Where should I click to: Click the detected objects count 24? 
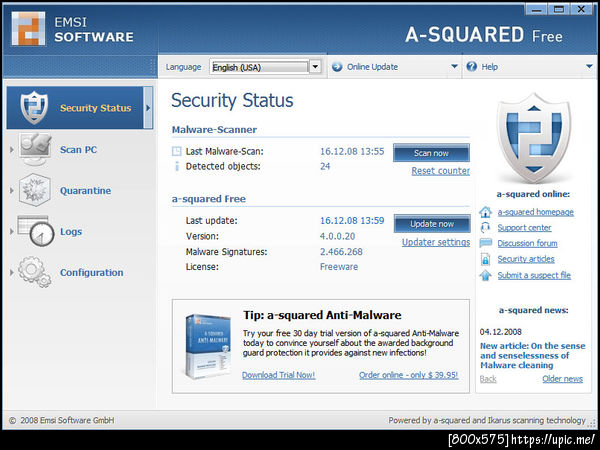point(325,166)
